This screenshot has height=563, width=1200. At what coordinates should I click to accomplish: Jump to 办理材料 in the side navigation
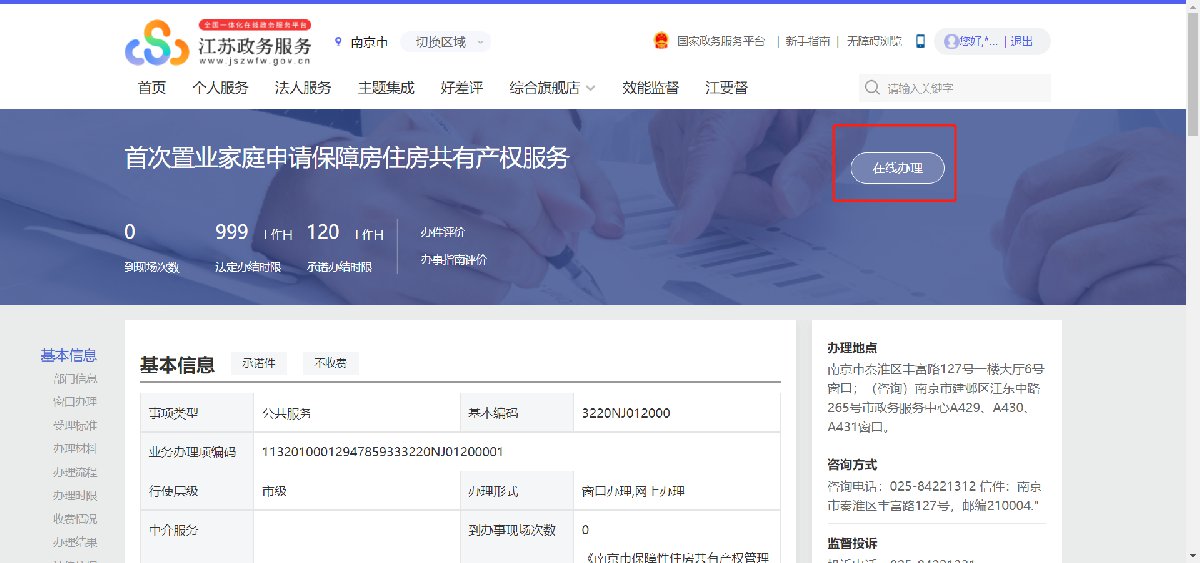pos(75,448)
